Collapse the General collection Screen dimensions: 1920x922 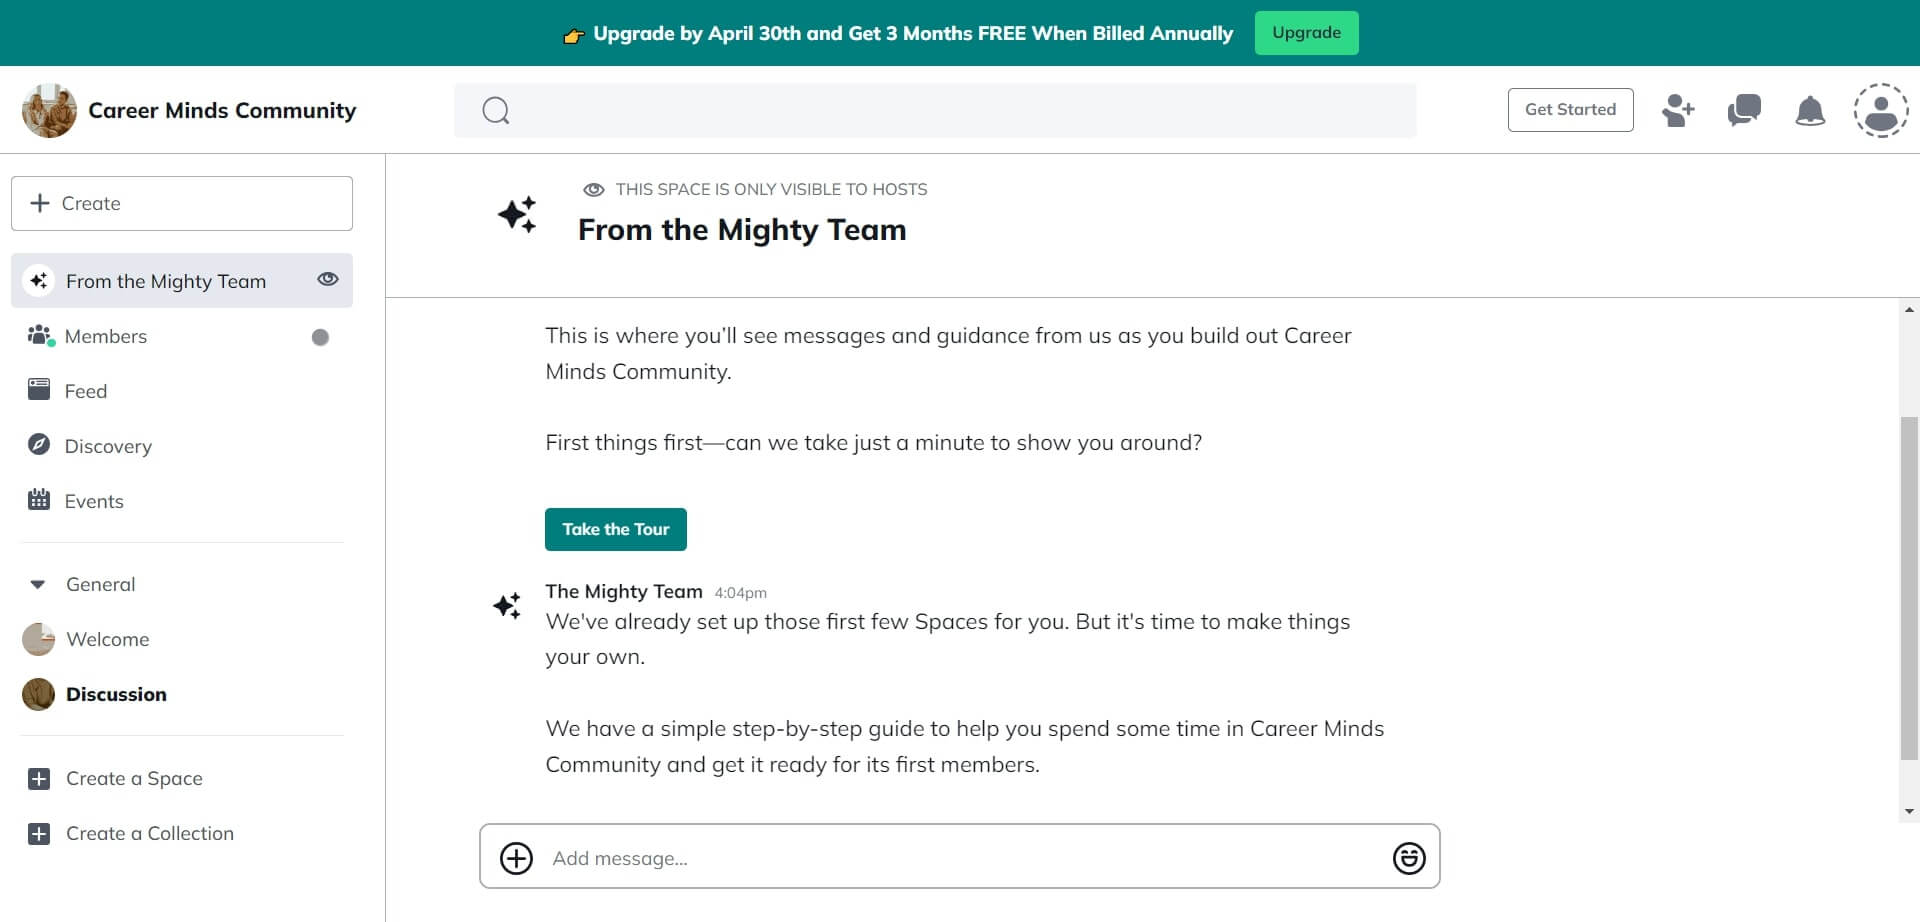pos(38,584)
